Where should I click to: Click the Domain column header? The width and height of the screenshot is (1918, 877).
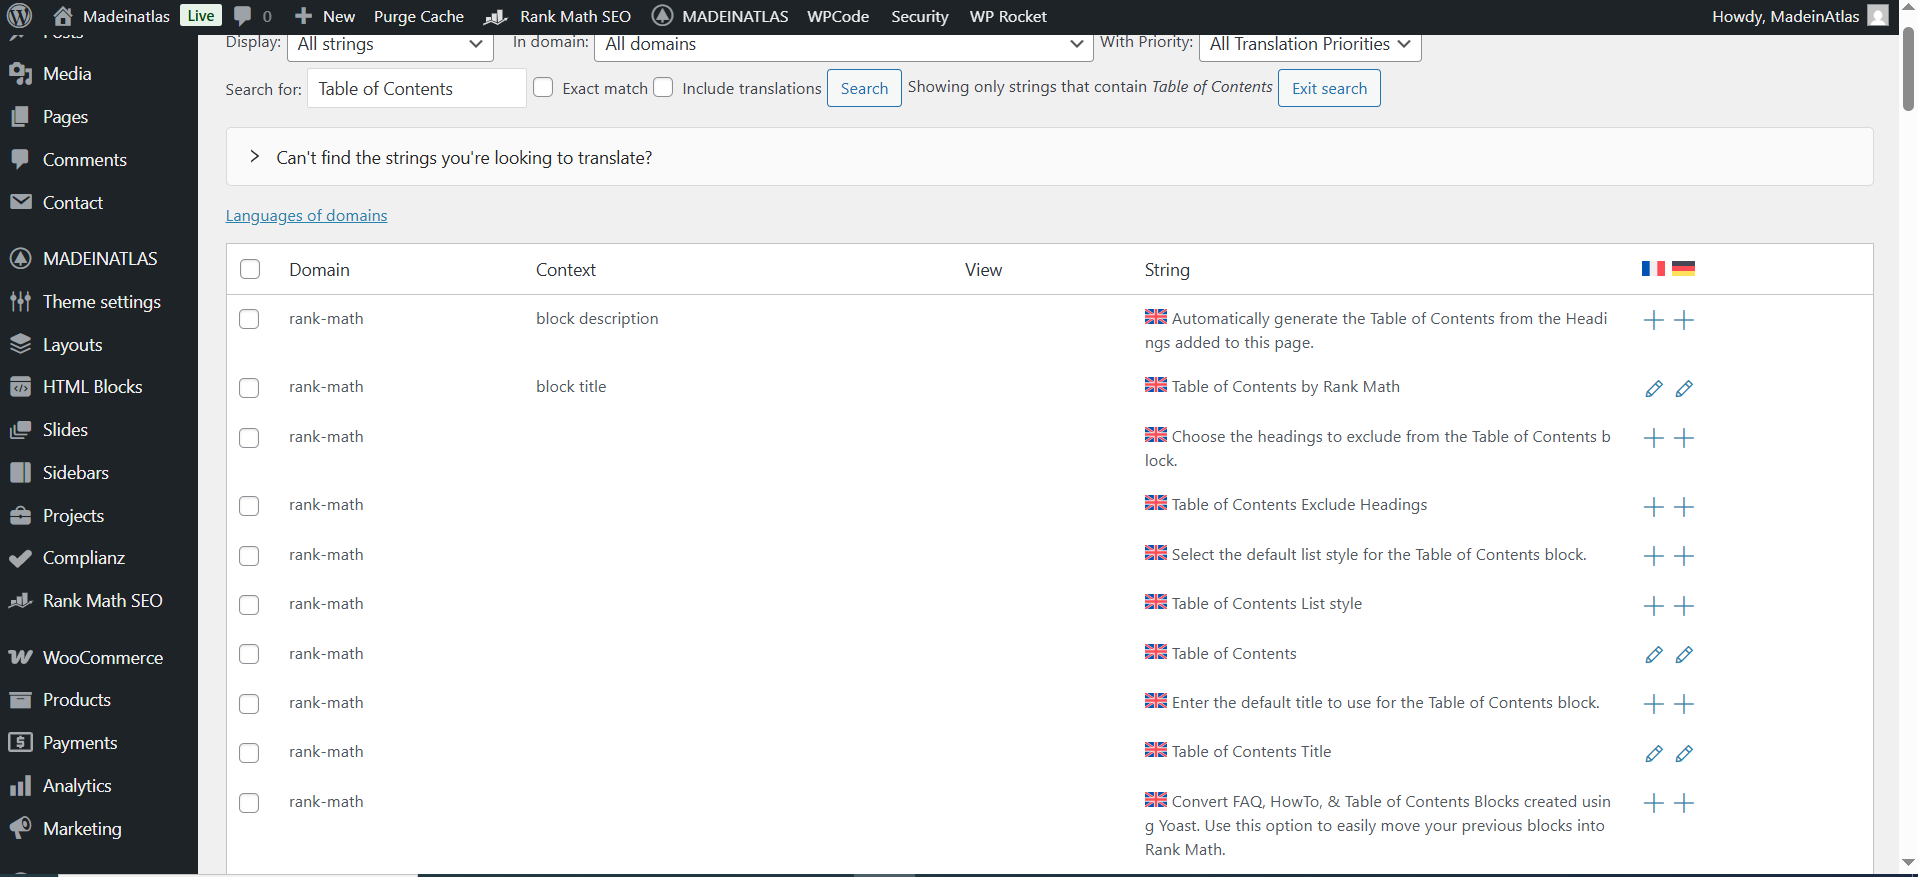(319, 269)
